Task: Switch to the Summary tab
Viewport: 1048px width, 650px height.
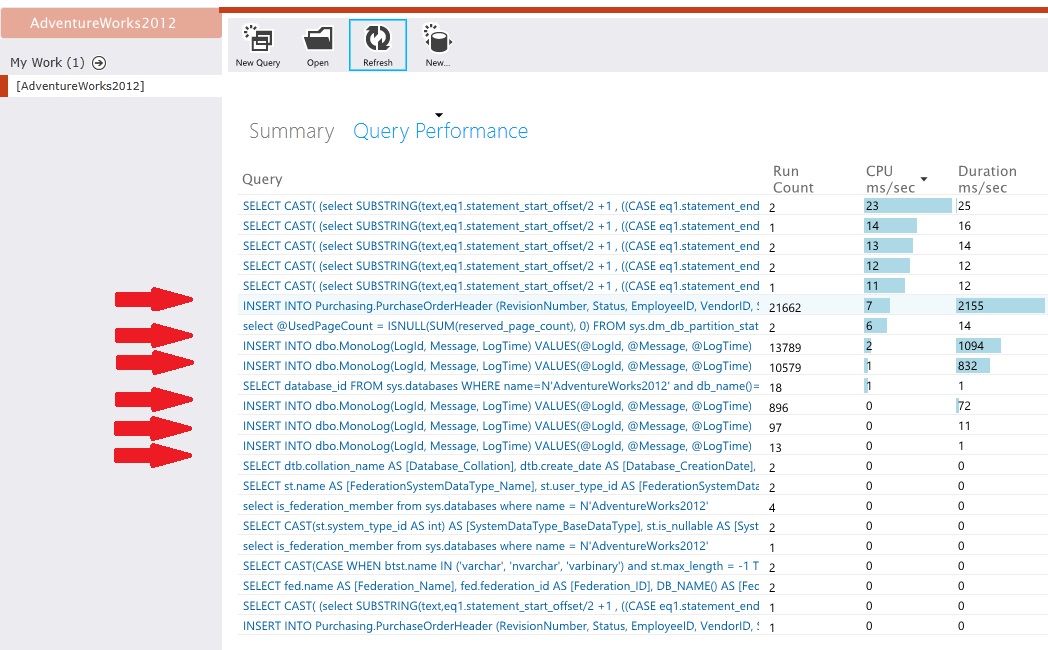Action: 291,131
